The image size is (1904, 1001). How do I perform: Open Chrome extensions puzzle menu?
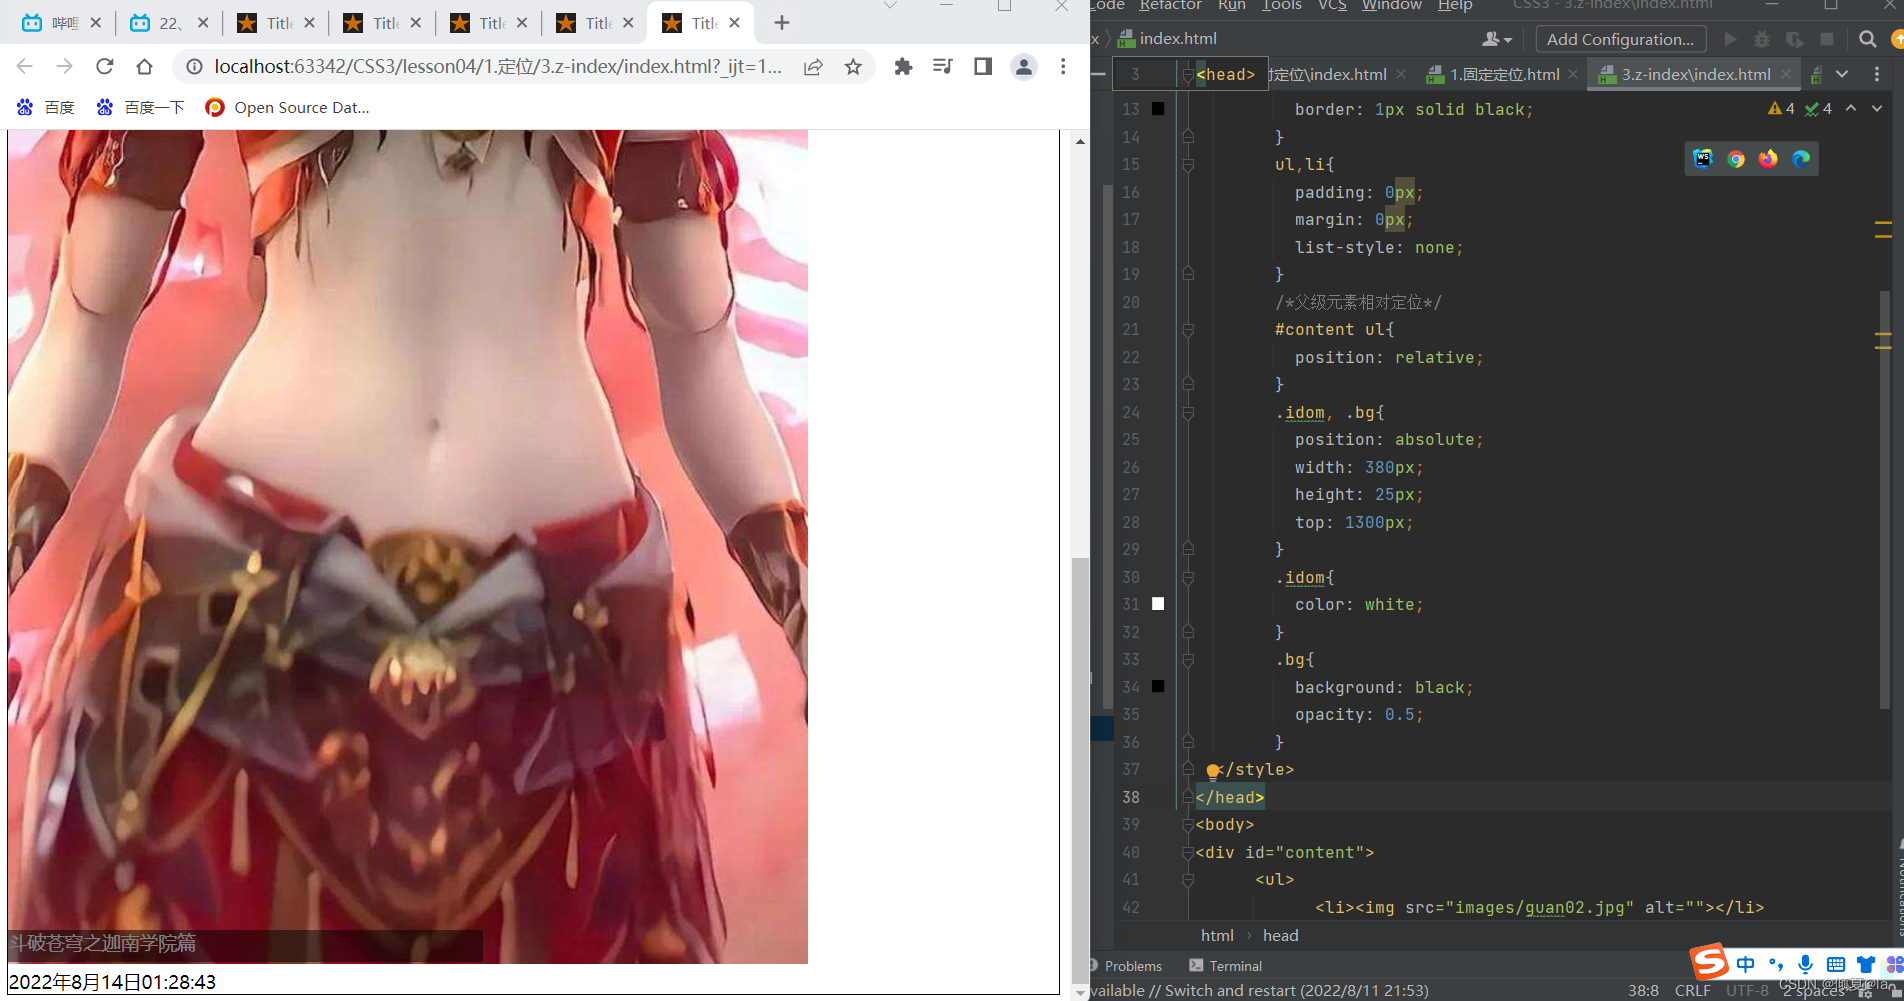(903, 67)
